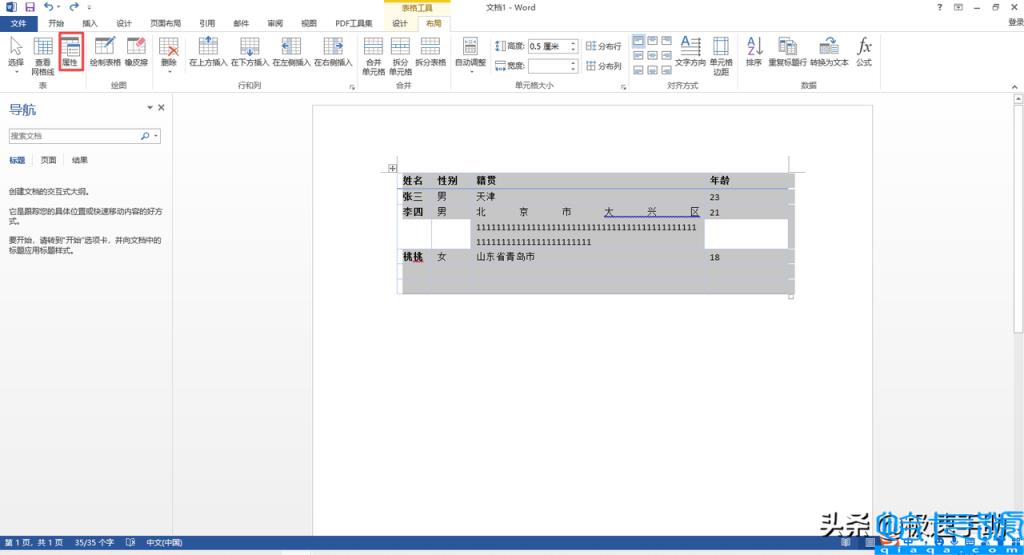Screen dimensions: 1024x555
Task: Open the 公式 formula tool
Action: pyautogui.click(x=863, y=50)
